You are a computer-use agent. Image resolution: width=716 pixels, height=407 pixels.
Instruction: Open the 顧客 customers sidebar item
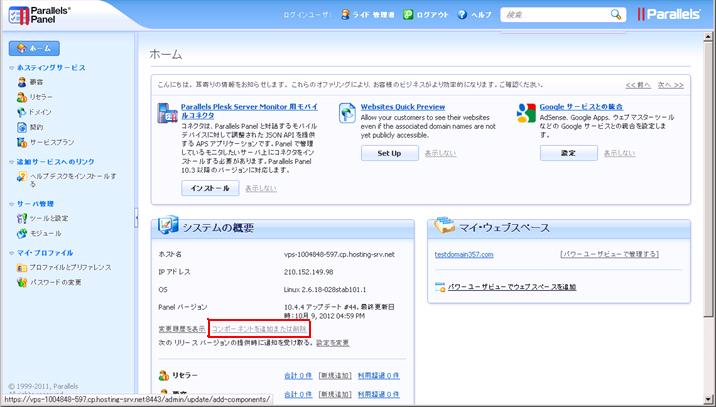tap(37, 82)
